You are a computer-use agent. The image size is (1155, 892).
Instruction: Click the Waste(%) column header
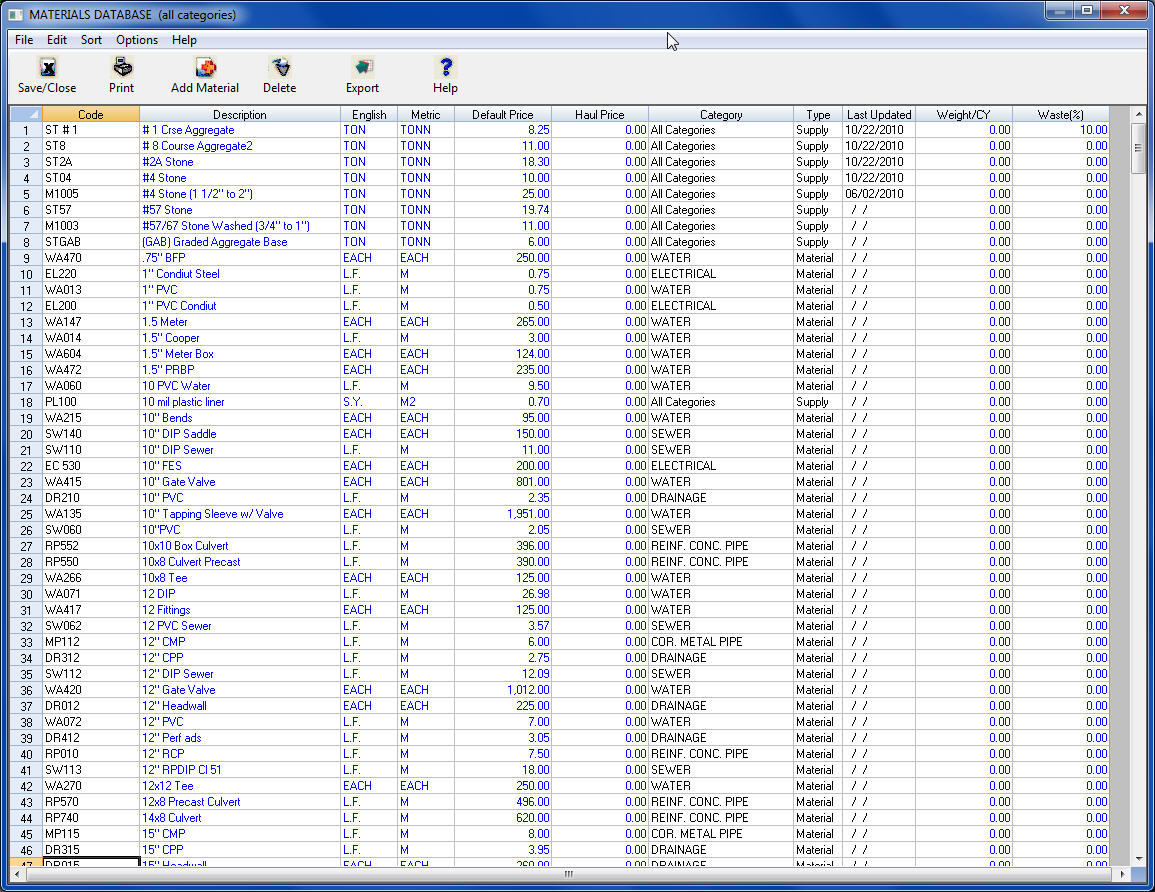(x=1060, y=114)
